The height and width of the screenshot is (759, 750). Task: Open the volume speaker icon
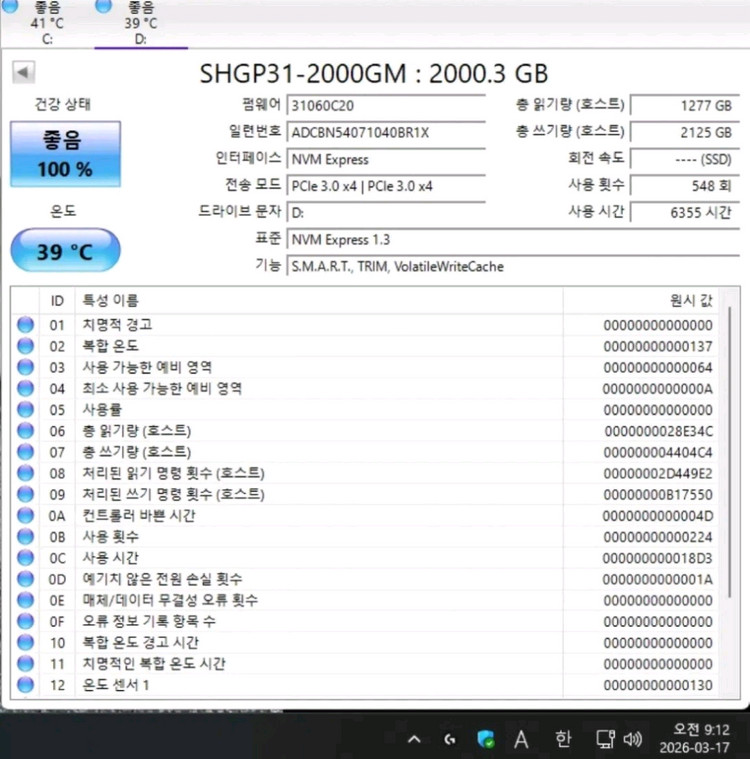point(632,739)
